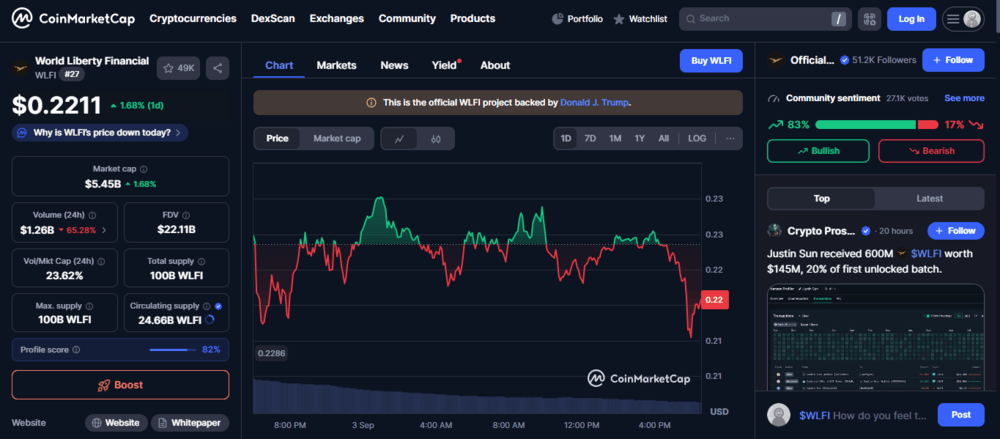The image size is (1000, 439).
Task: Click the QR code scan icon
Action: pos(869,19)
